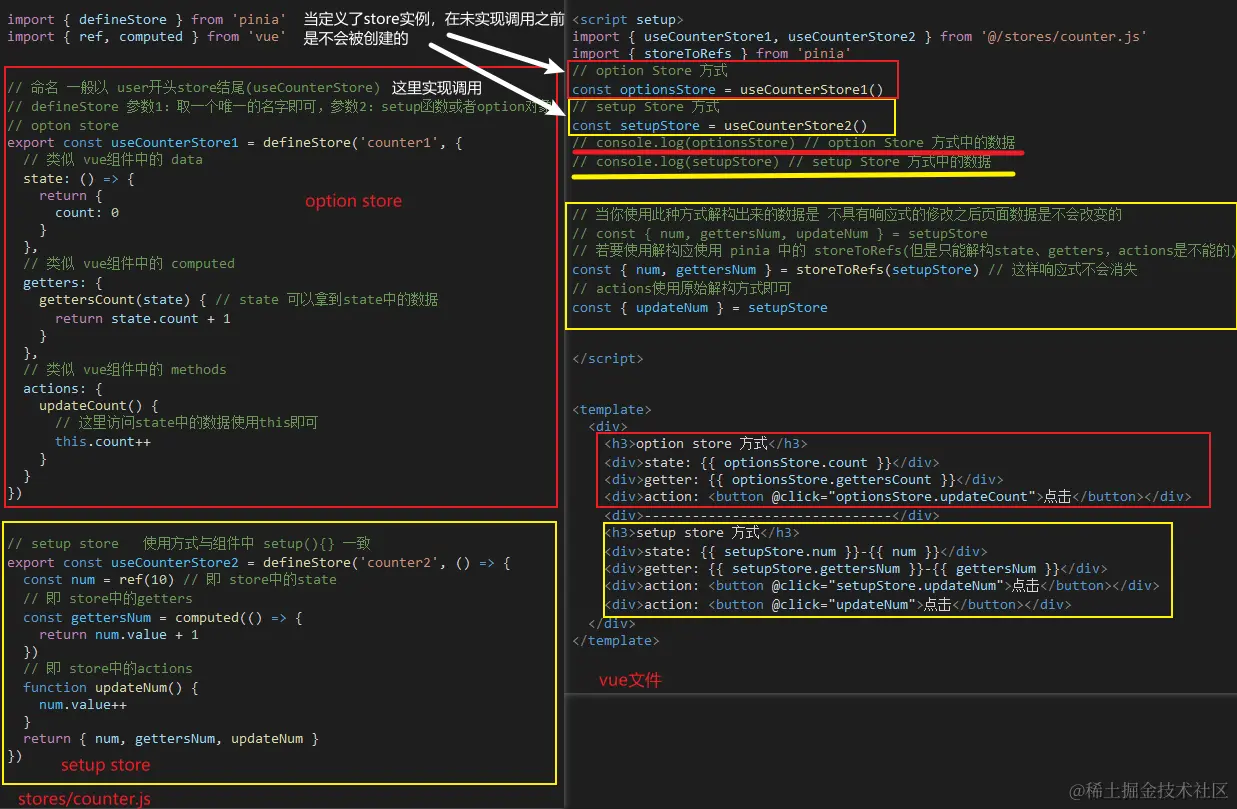Click the comment '类似 vue组件中的 computed'
This screenshot has width=1237, height=809.
pyautogui.click(x=128, y=264)
